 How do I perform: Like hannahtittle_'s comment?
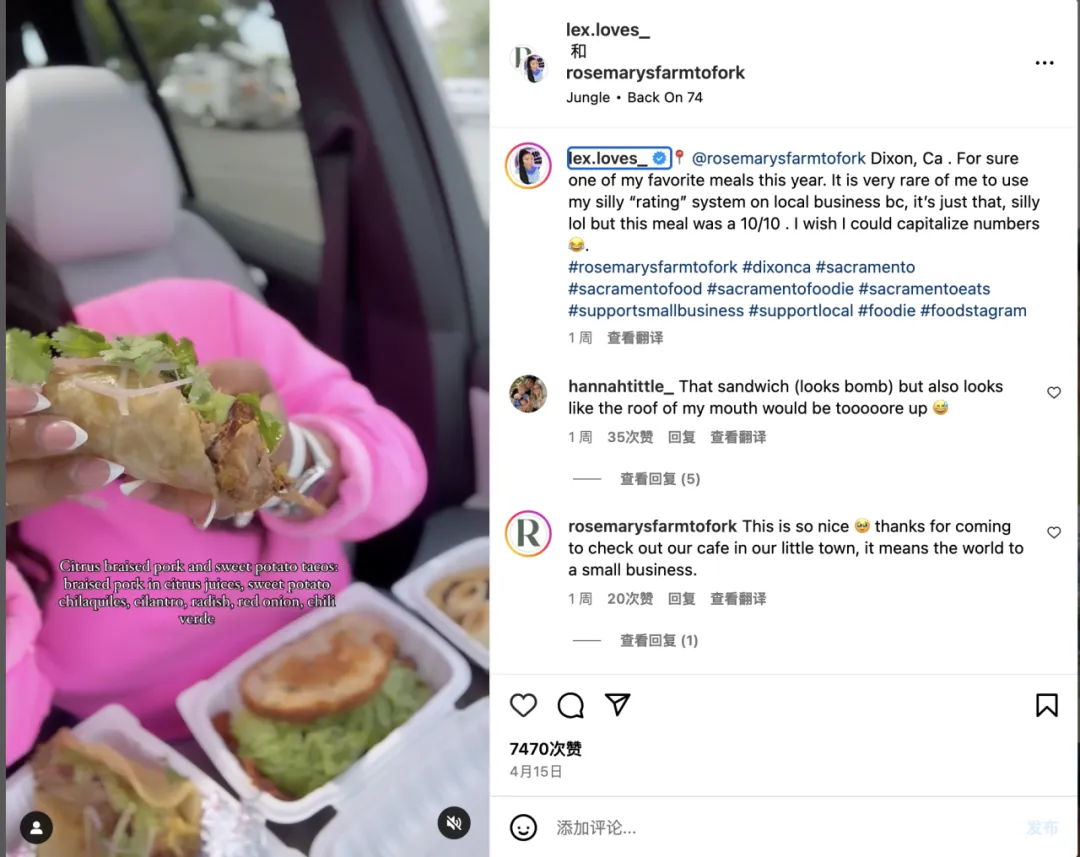pyautogui.click(x=1054, y=392)
